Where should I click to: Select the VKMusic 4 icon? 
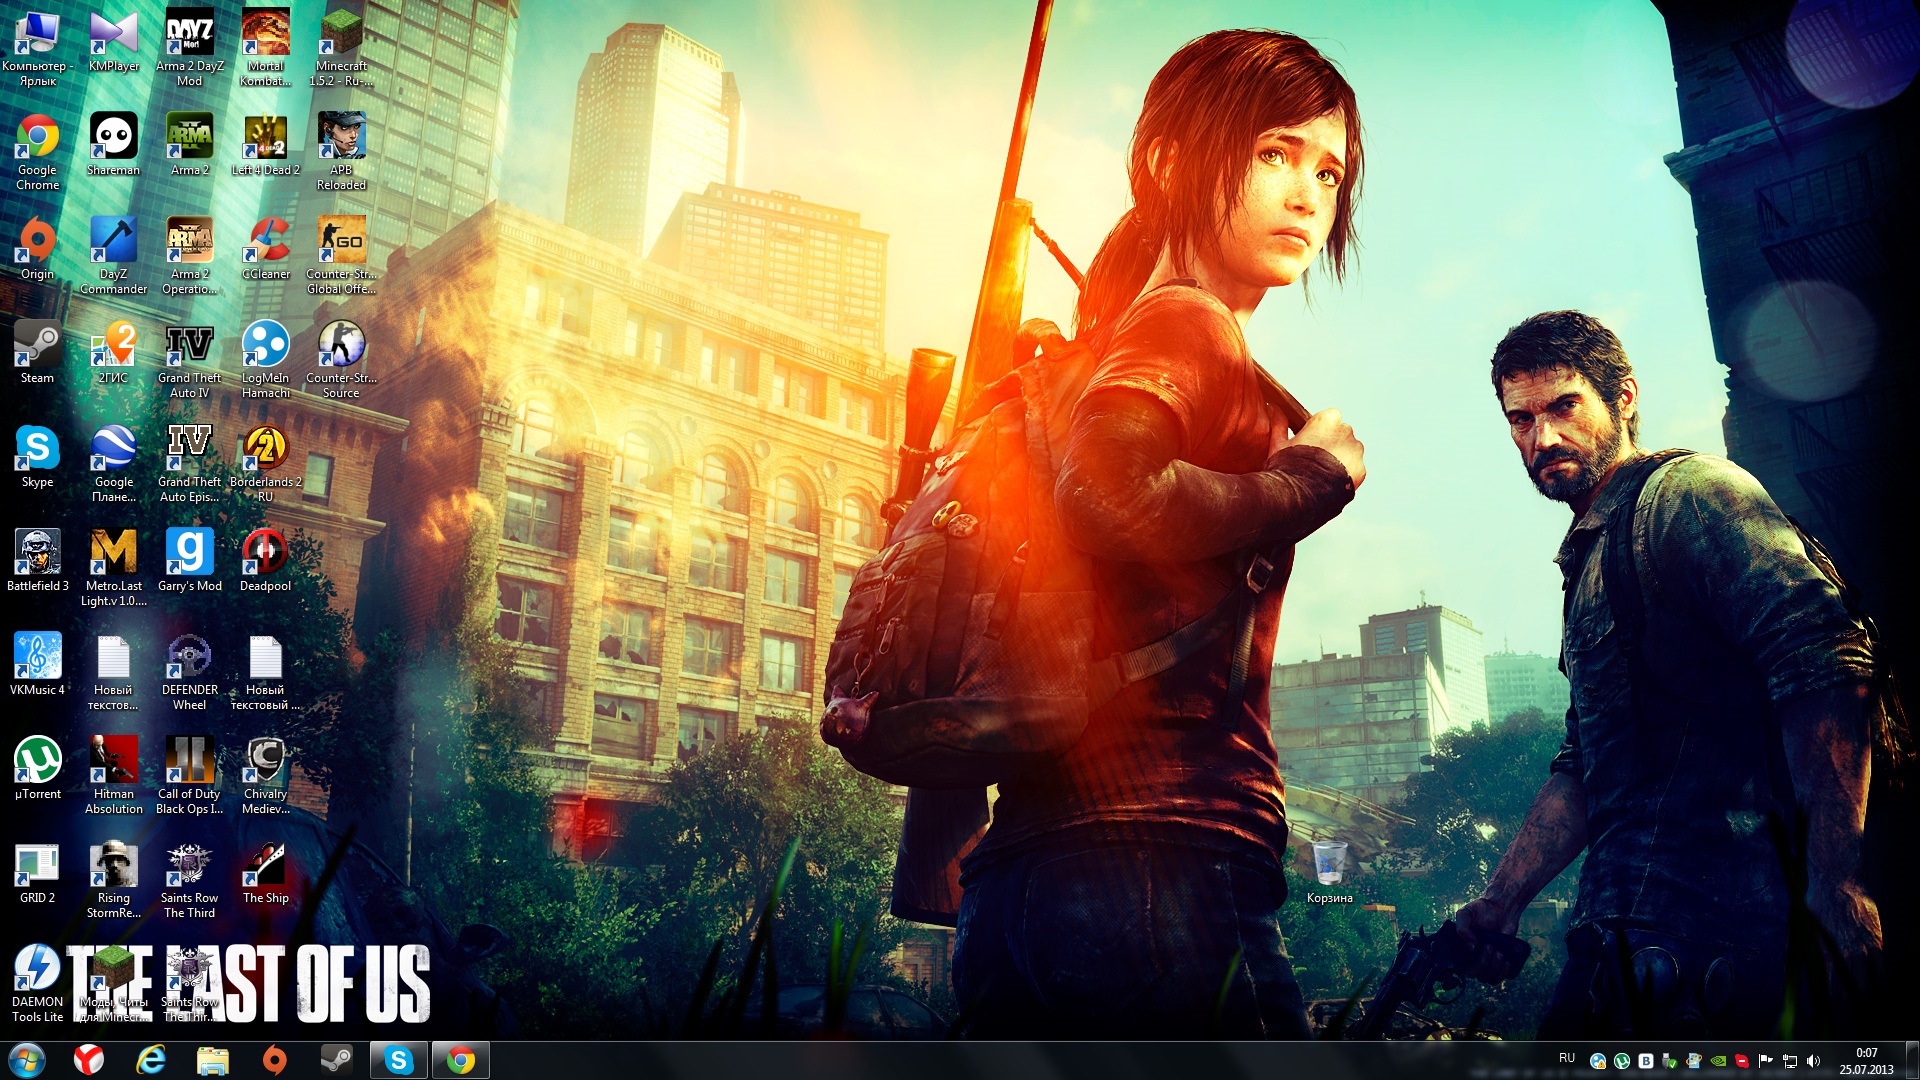pyautogui.click(x=37, y=665)
